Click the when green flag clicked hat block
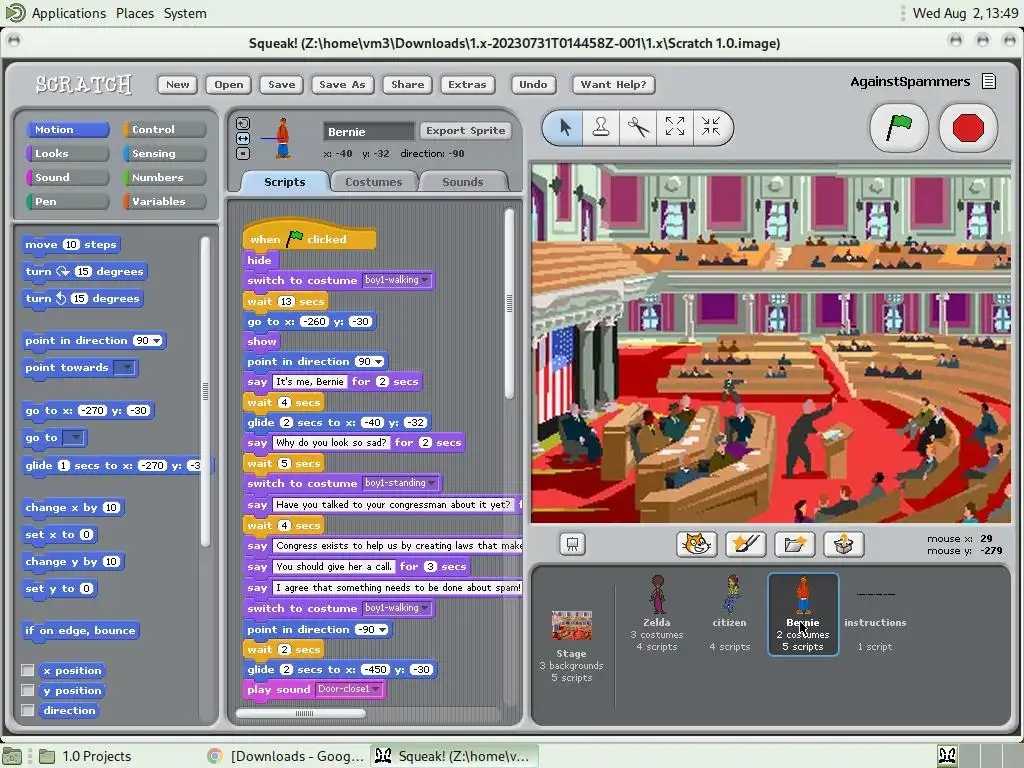Screen dimensions: 1024x768 (x=310, y=236)
